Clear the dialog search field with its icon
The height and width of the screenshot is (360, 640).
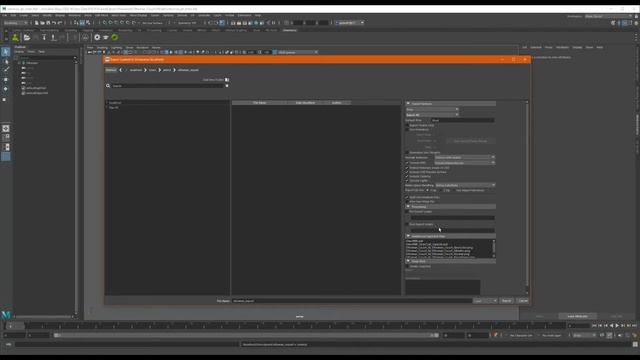[x=227, y=86]
